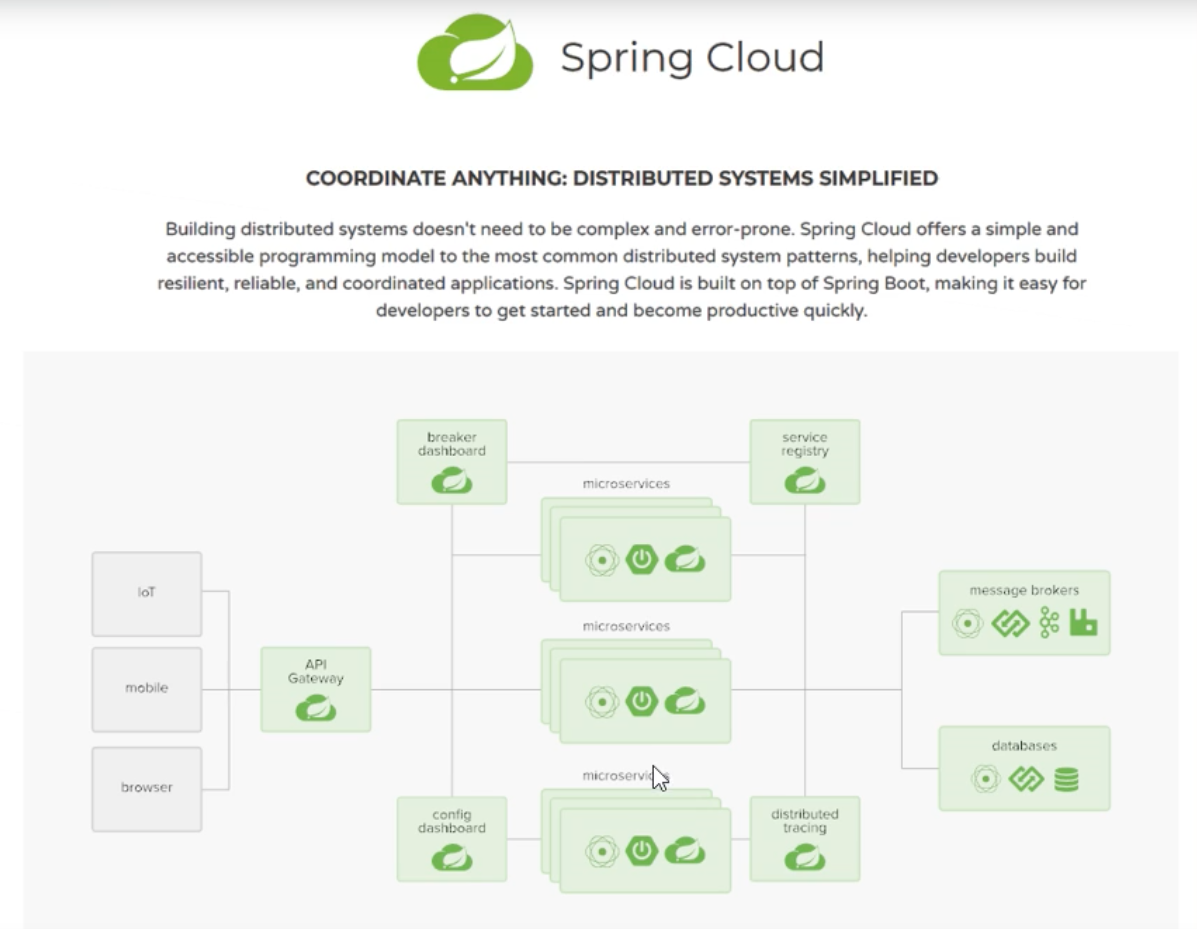The image size is (1197, 929).
Task: Click the 'message brokers' label
Action: (1024, 590)
